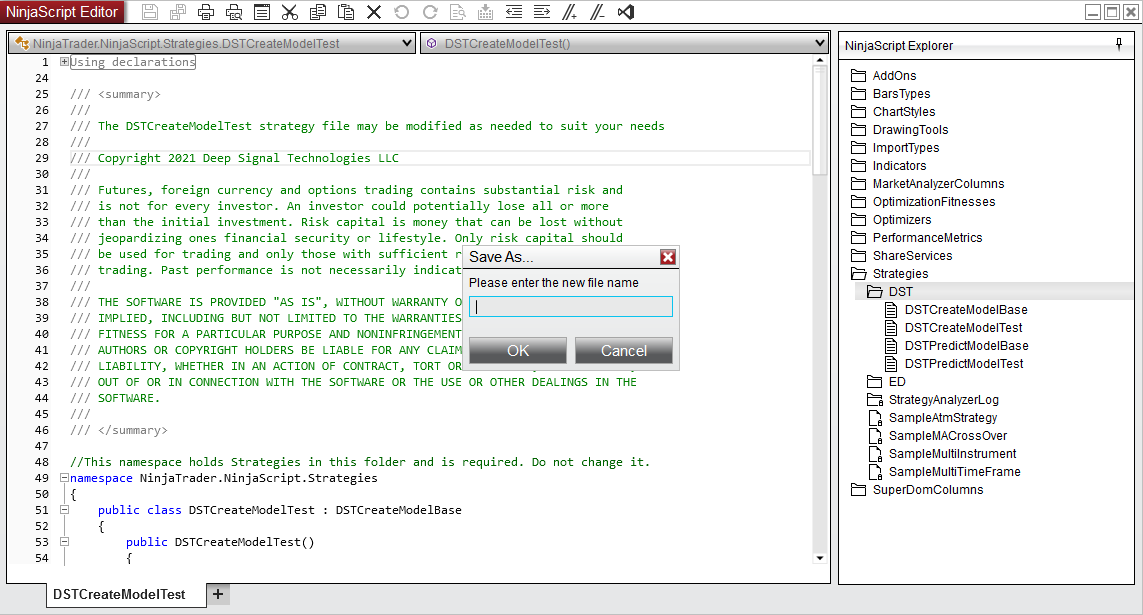Click the Save toolbar icon
The image size is (1143, 615).
point(149,12)
